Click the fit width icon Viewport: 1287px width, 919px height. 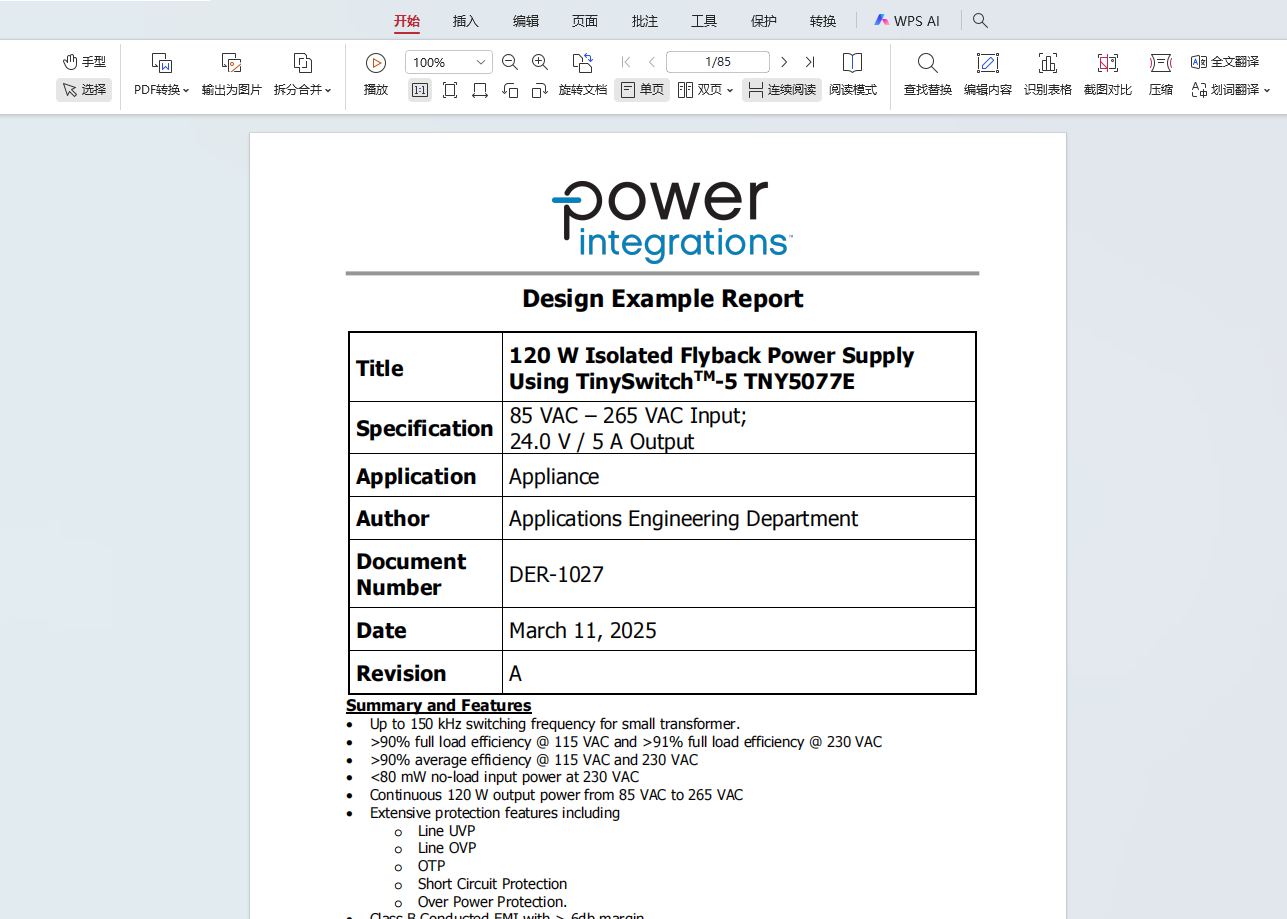(x=480, y=90)
